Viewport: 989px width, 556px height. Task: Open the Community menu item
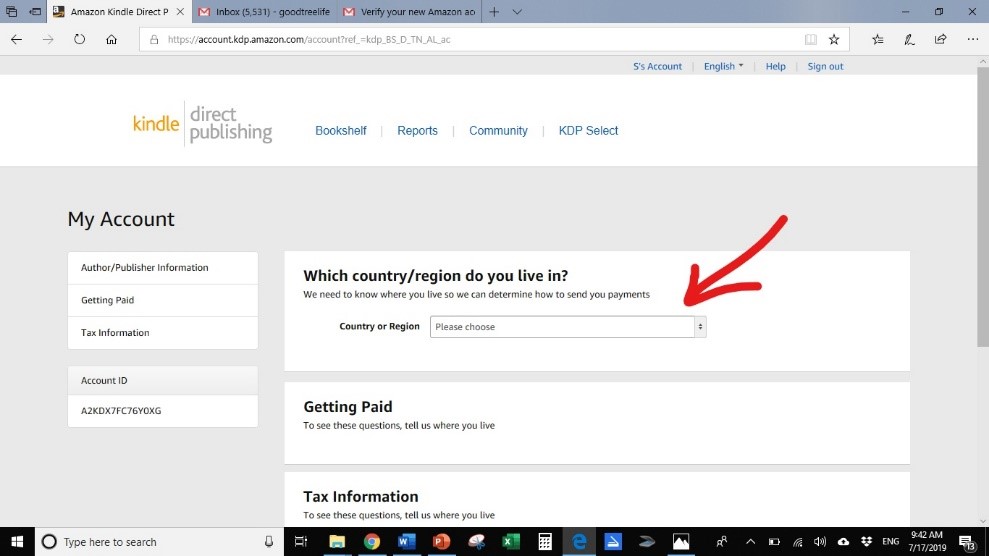click(x=498, y=130)
